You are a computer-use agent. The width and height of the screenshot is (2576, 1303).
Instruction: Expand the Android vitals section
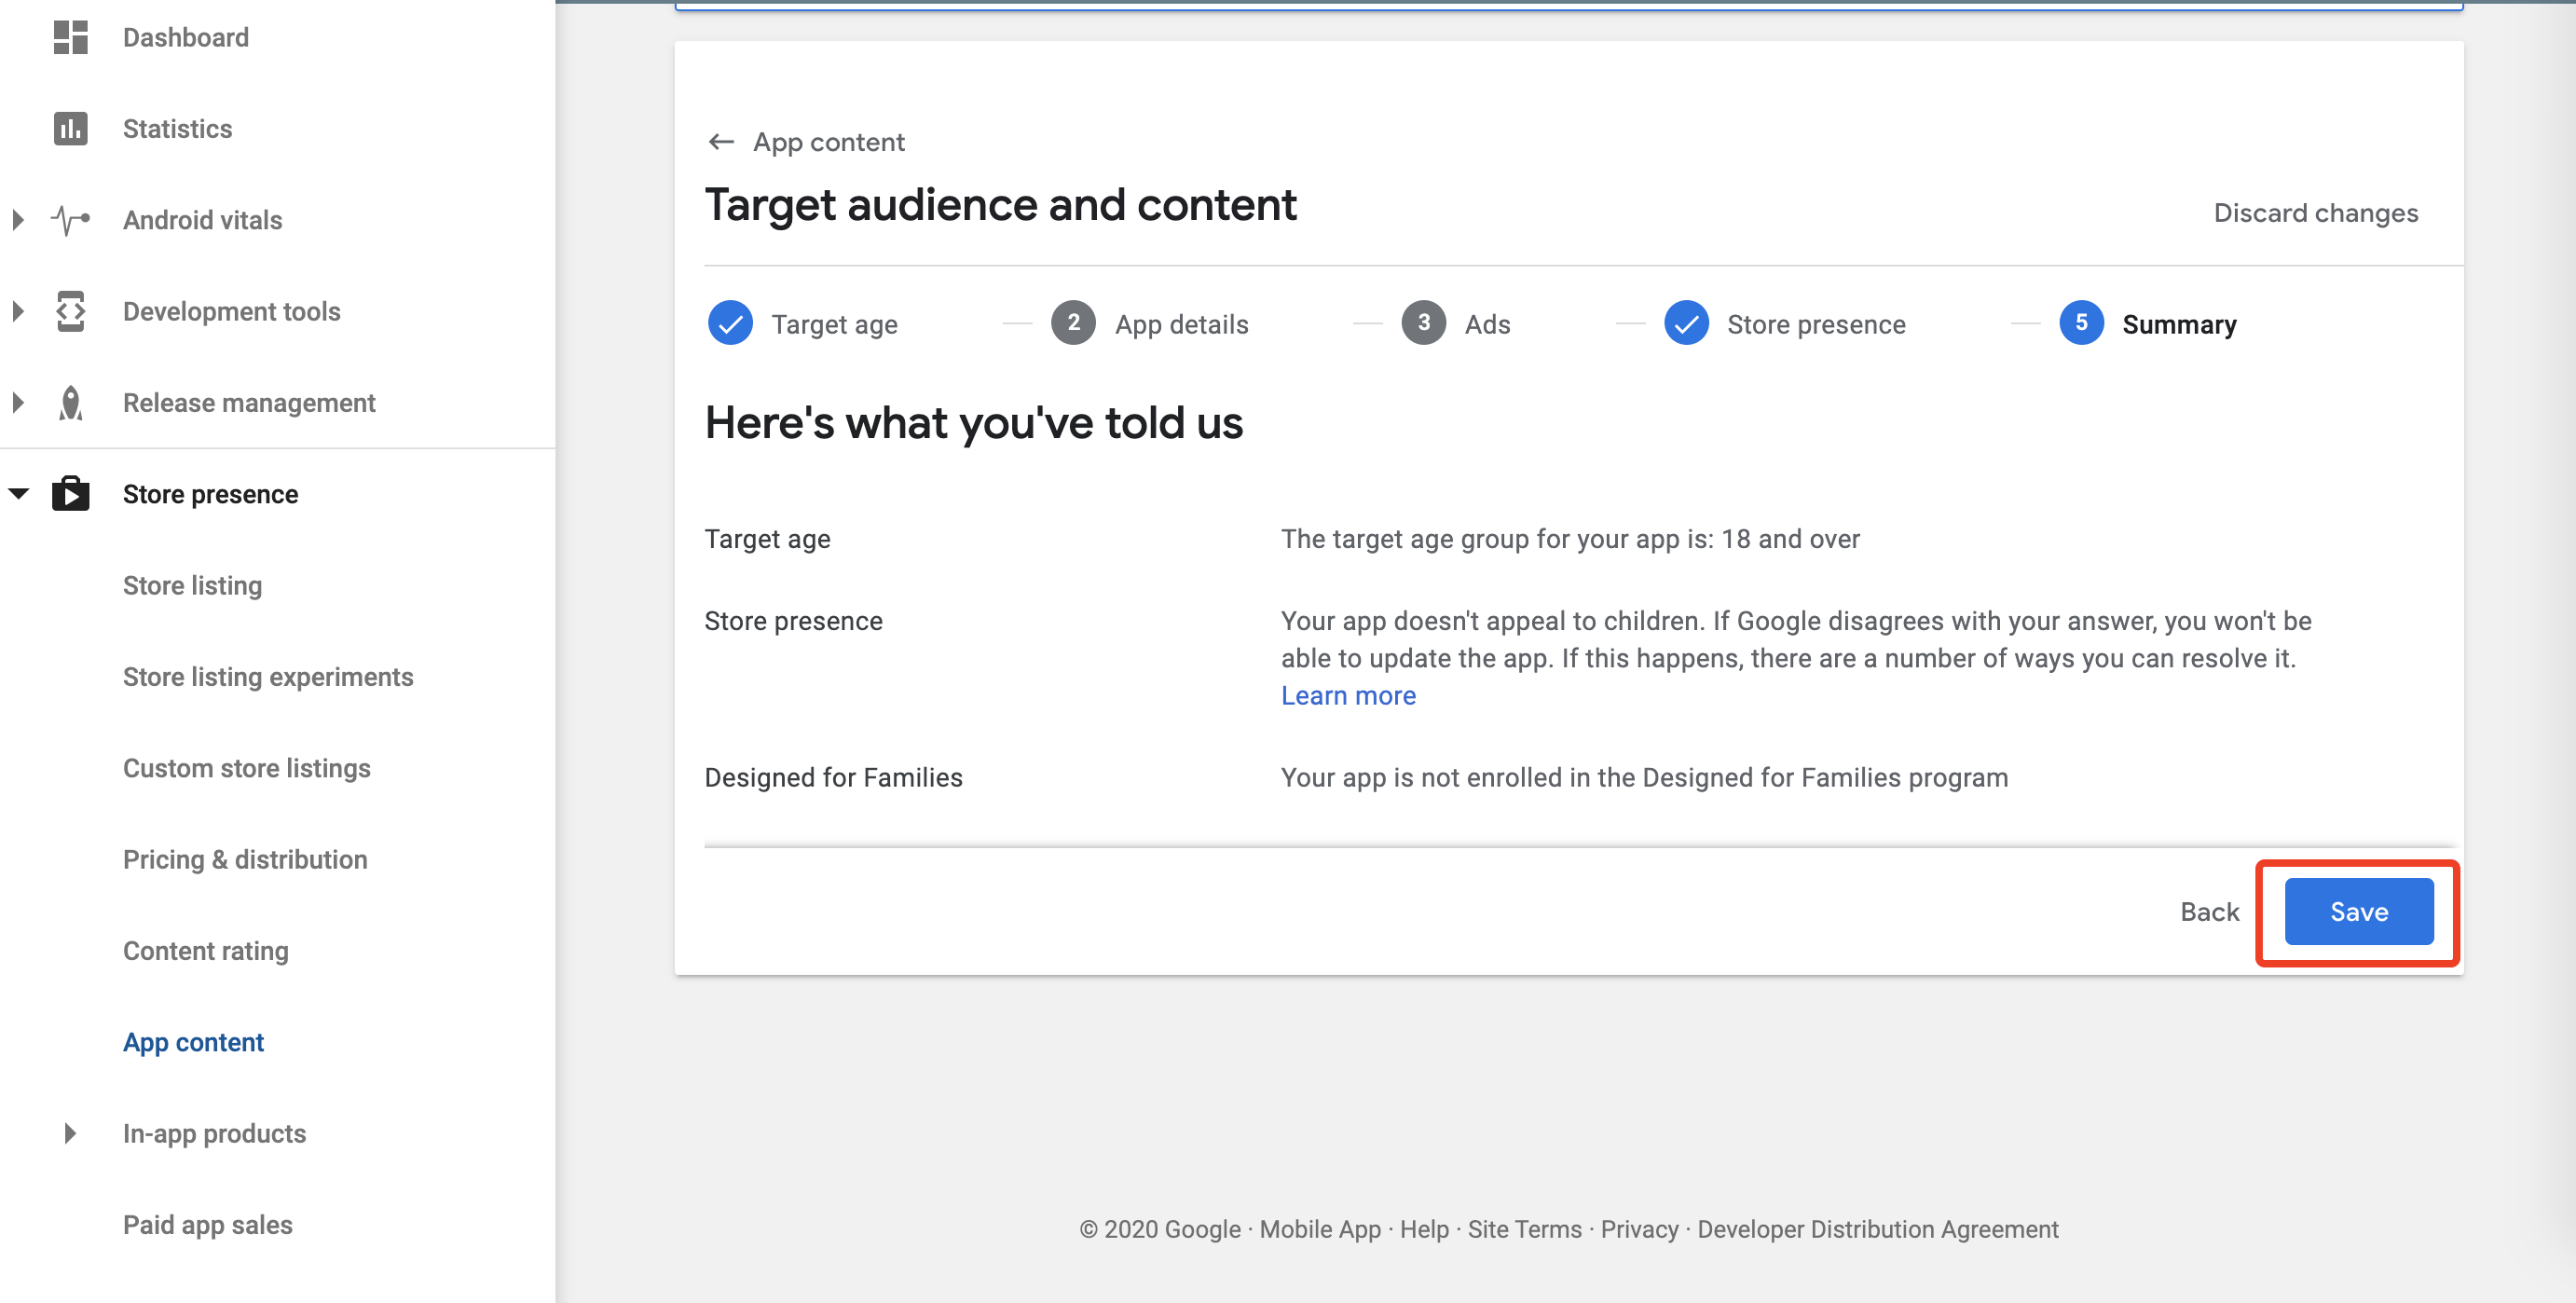pyautogui.click(x=18, y=220)
